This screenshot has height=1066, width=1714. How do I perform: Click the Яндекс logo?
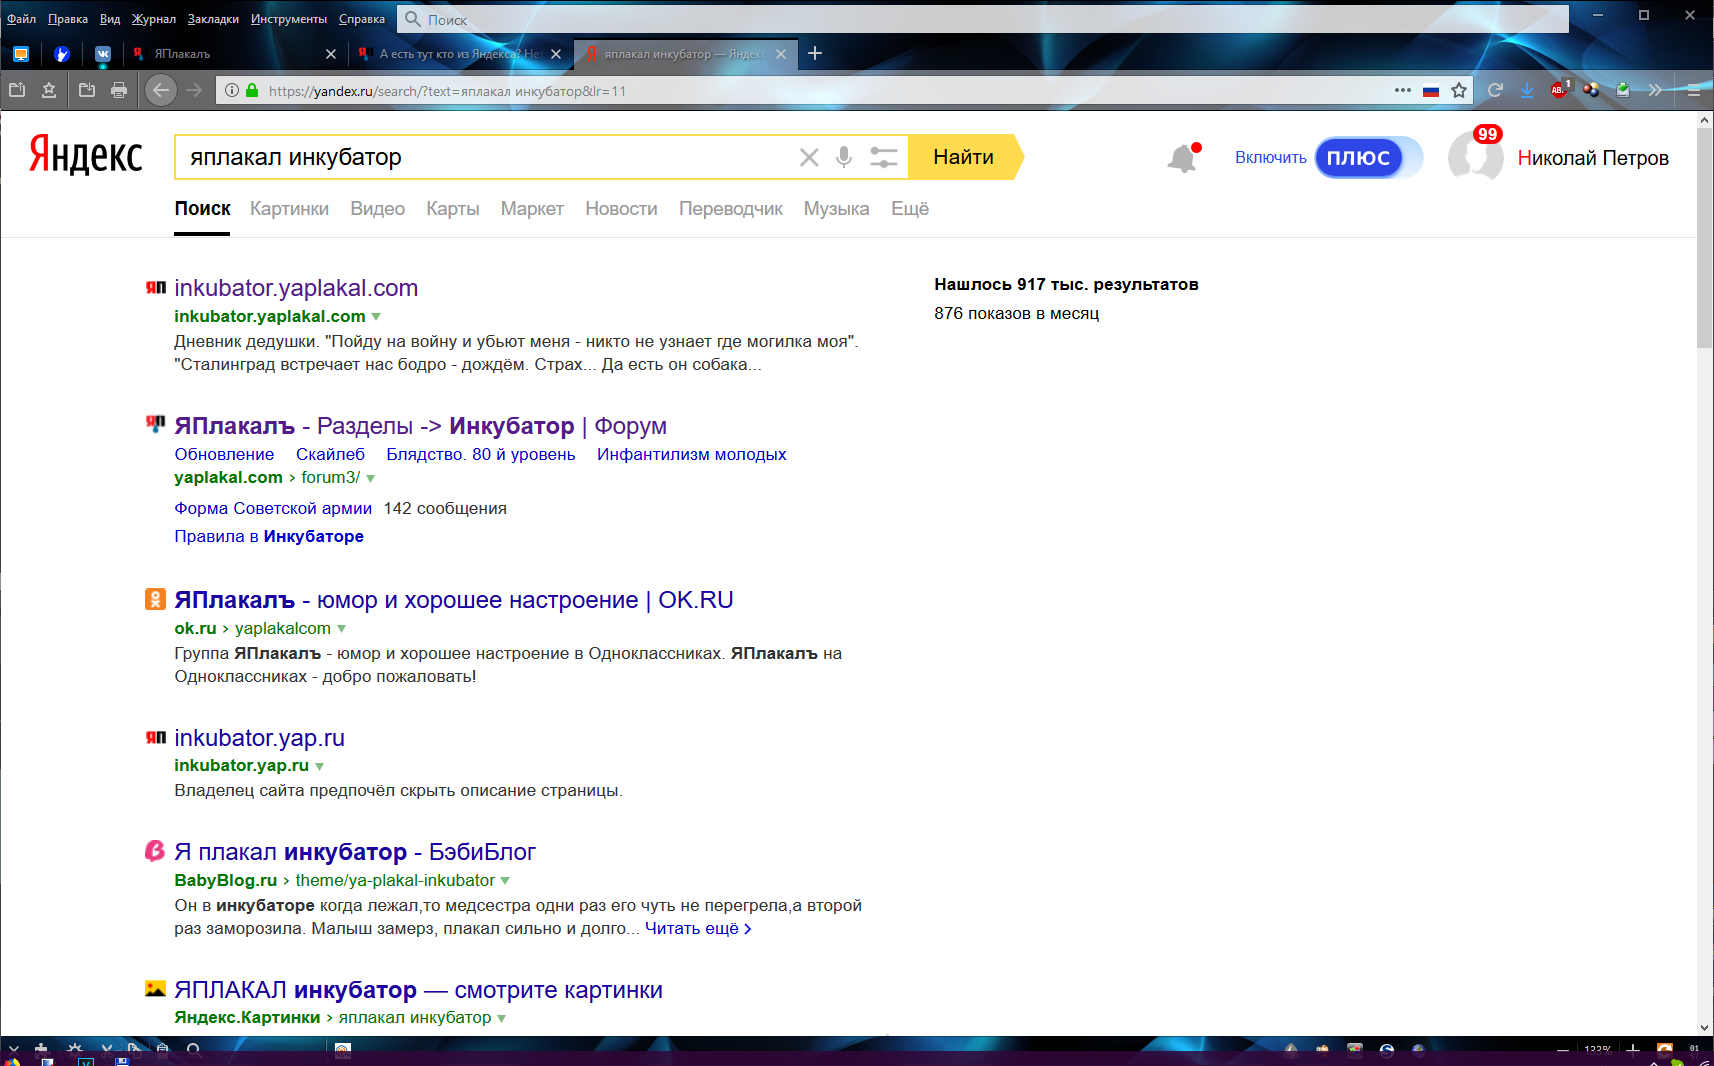[86, 155]
